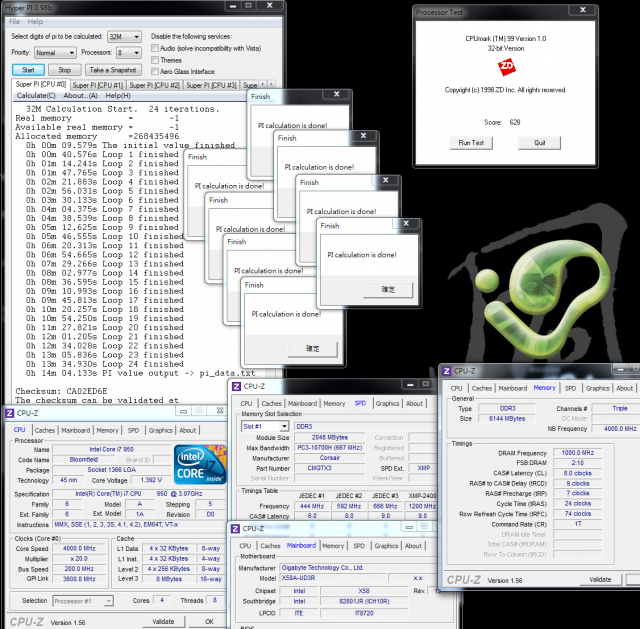Open the About...(A) menu
Viewport: 640px width, 629px height.
[80, 96]
